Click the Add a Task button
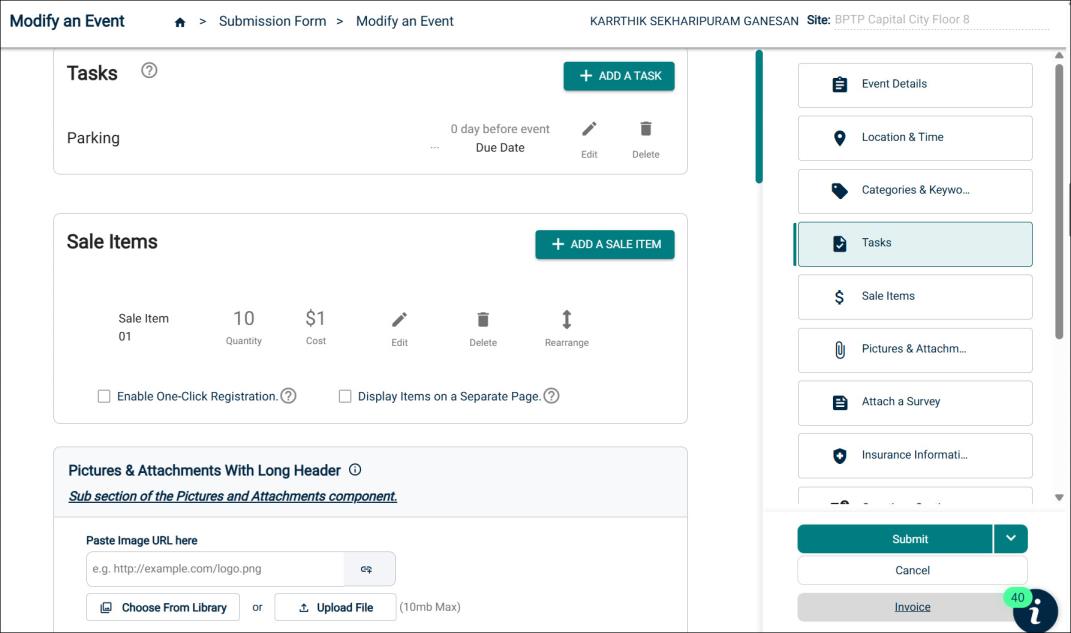The width and height of the screenshot is (1071, 633). pyautogui.click(x=618, y=76)
